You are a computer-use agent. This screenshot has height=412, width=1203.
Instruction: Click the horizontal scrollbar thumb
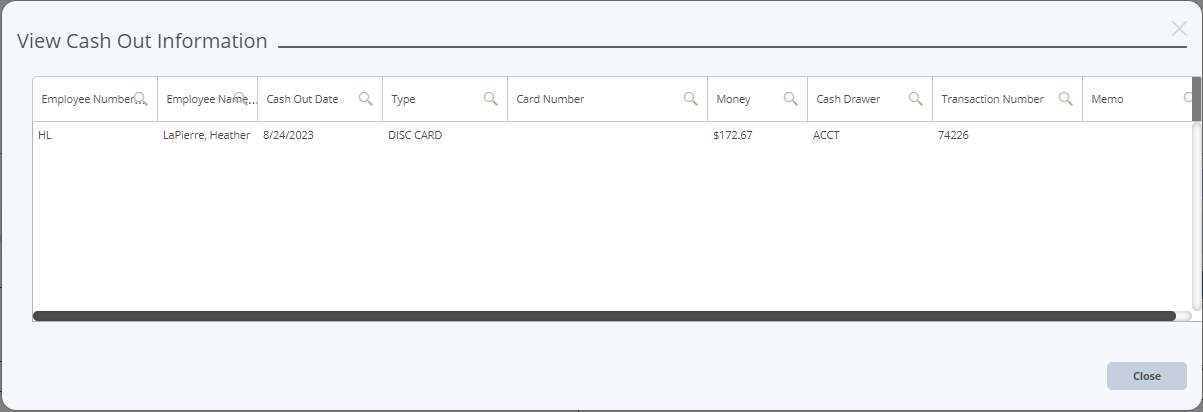(604, 316)
